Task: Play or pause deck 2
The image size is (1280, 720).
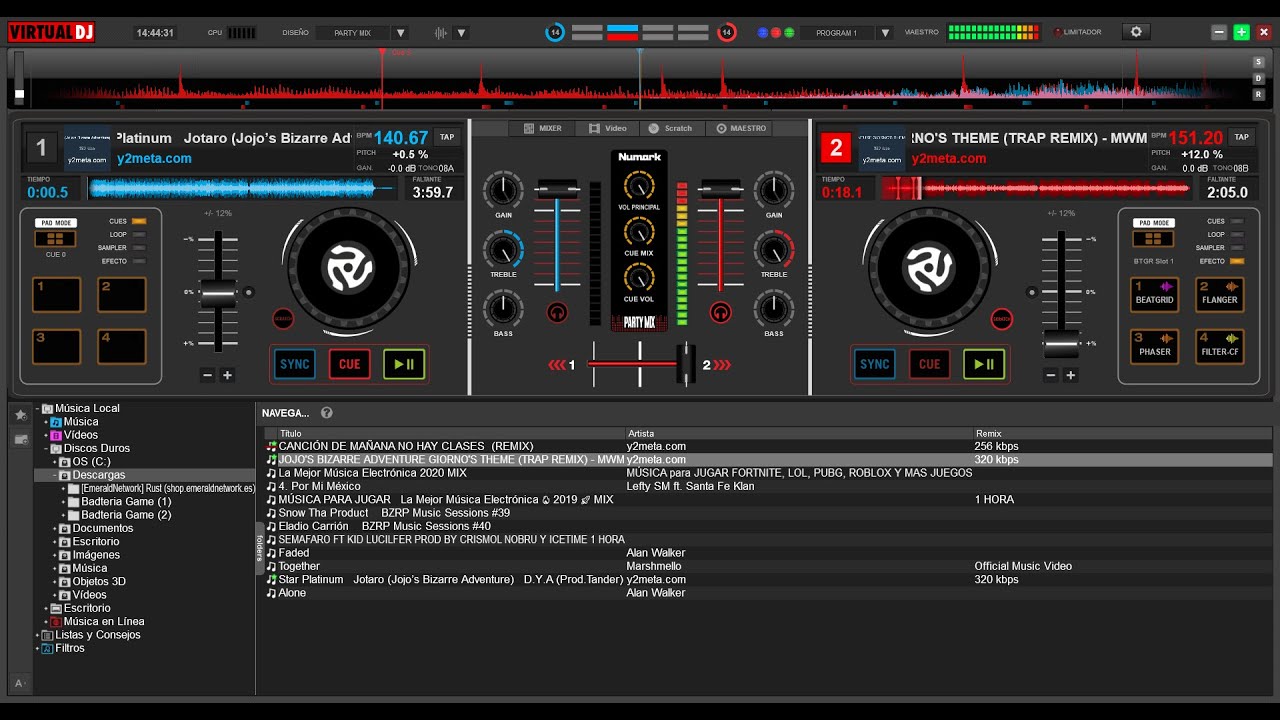Action: [x=984, y=364]
